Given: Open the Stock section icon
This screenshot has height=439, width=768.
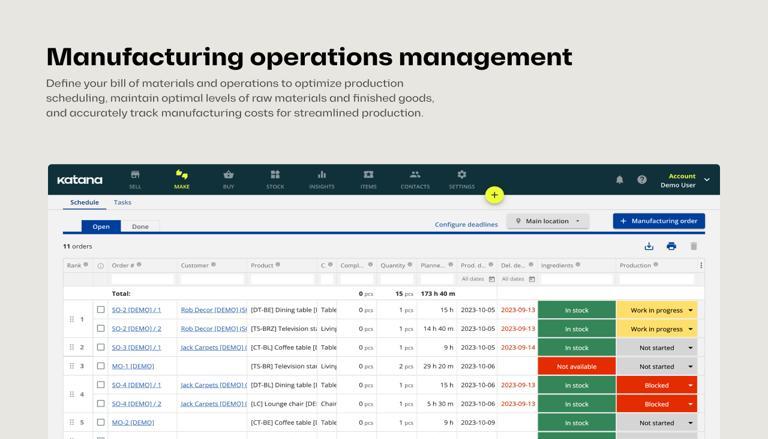Looking at the screenshot, I should 275,175.
